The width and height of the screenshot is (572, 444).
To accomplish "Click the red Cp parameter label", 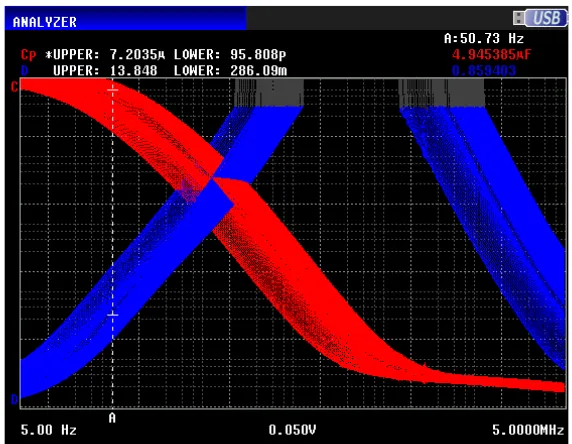I will [x=28, y=55].
